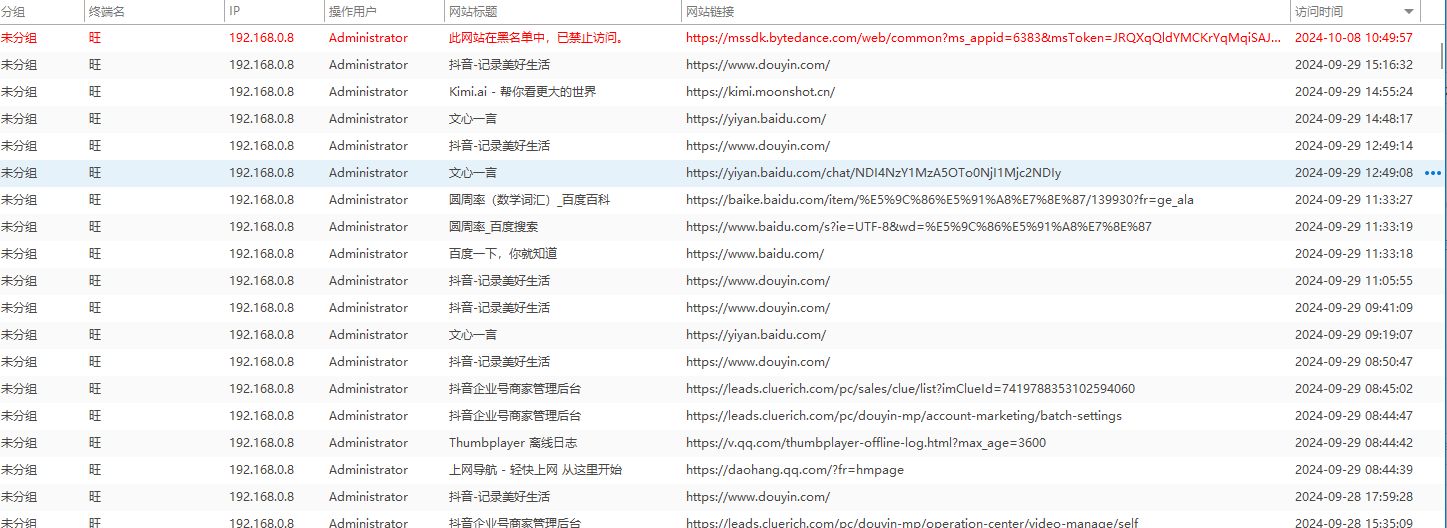
Task: Open the three-dots menu on highlighted row
Action: tap(1434, 173)
